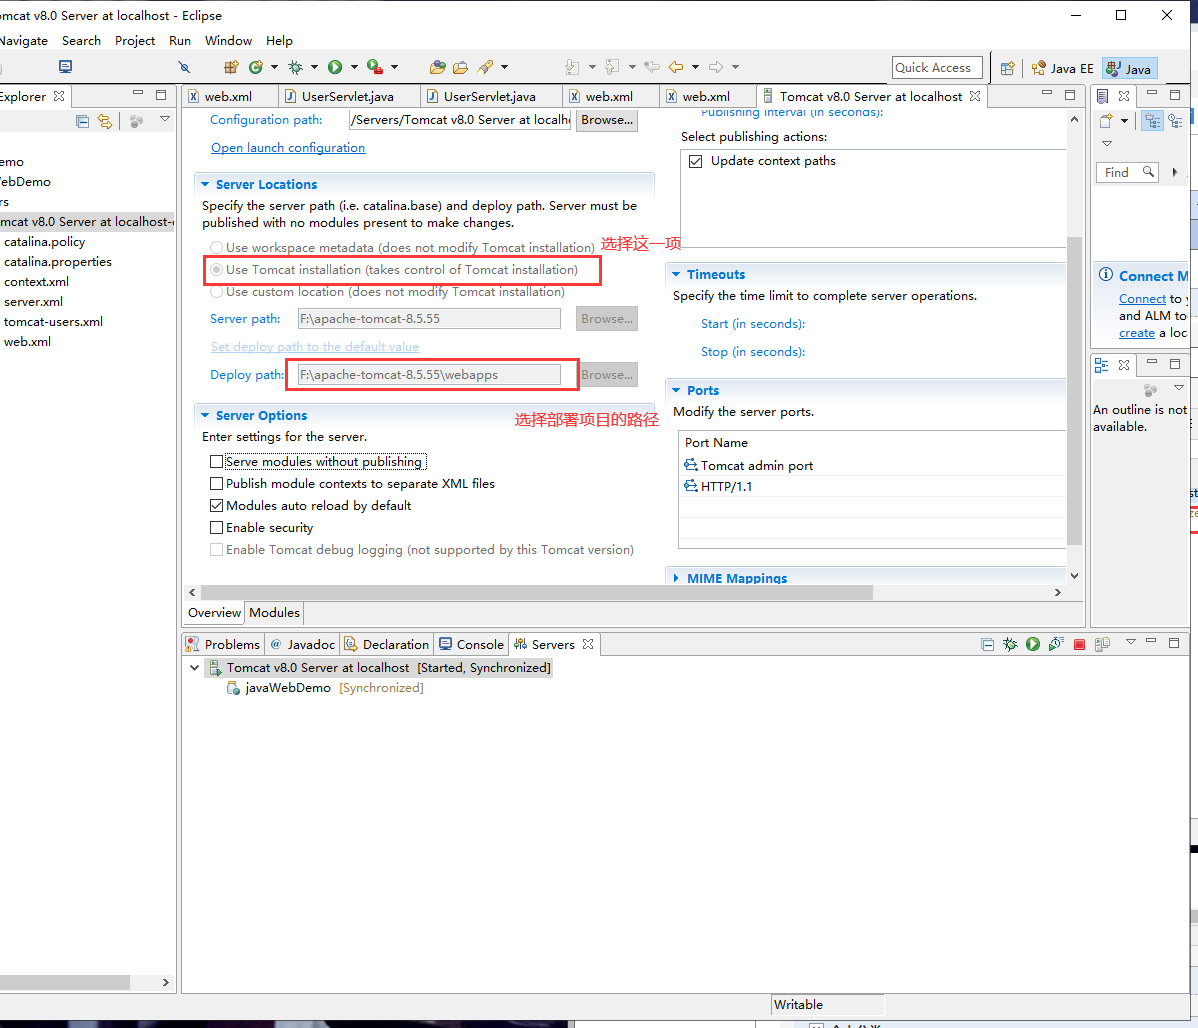The width and height of the screenshot is (1198, 1028).
Task: Toggle Enable Tomcat debug logging checkbox
Action: (x=216, y=550)
